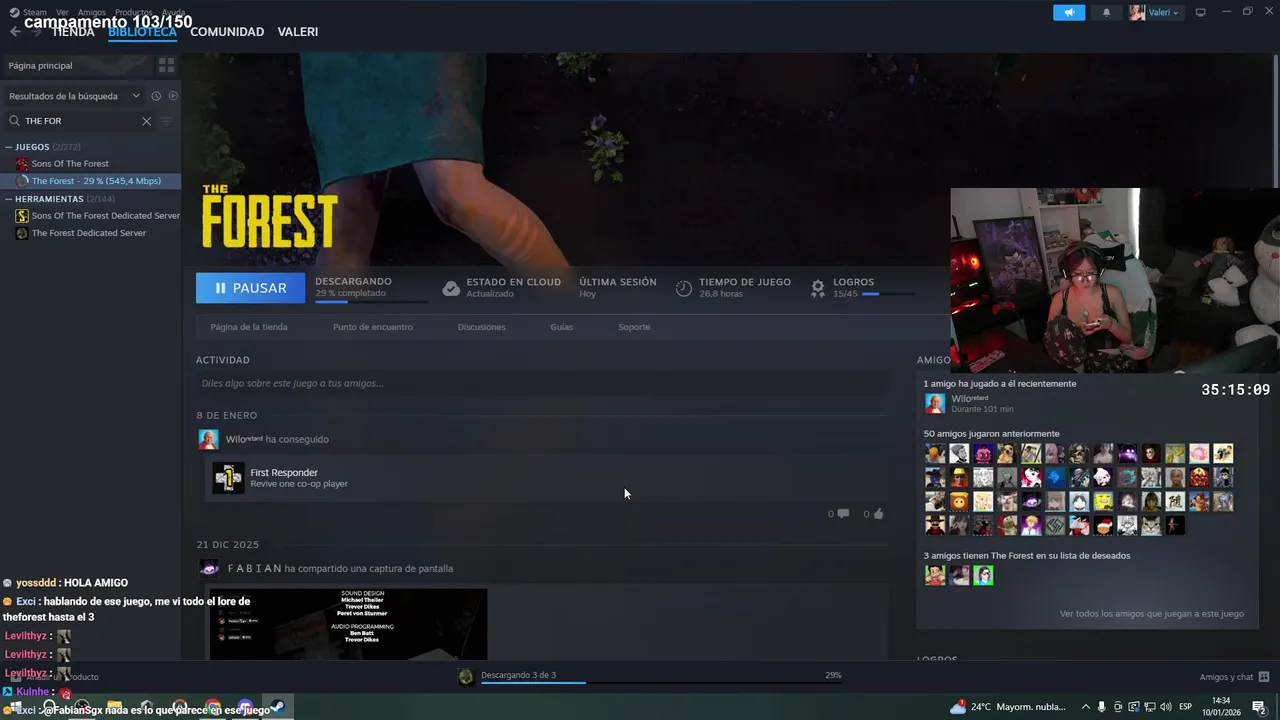Open the Steam taskbar icon
The width and height of the screenshot is (1280, 720).
pos(278,708)
